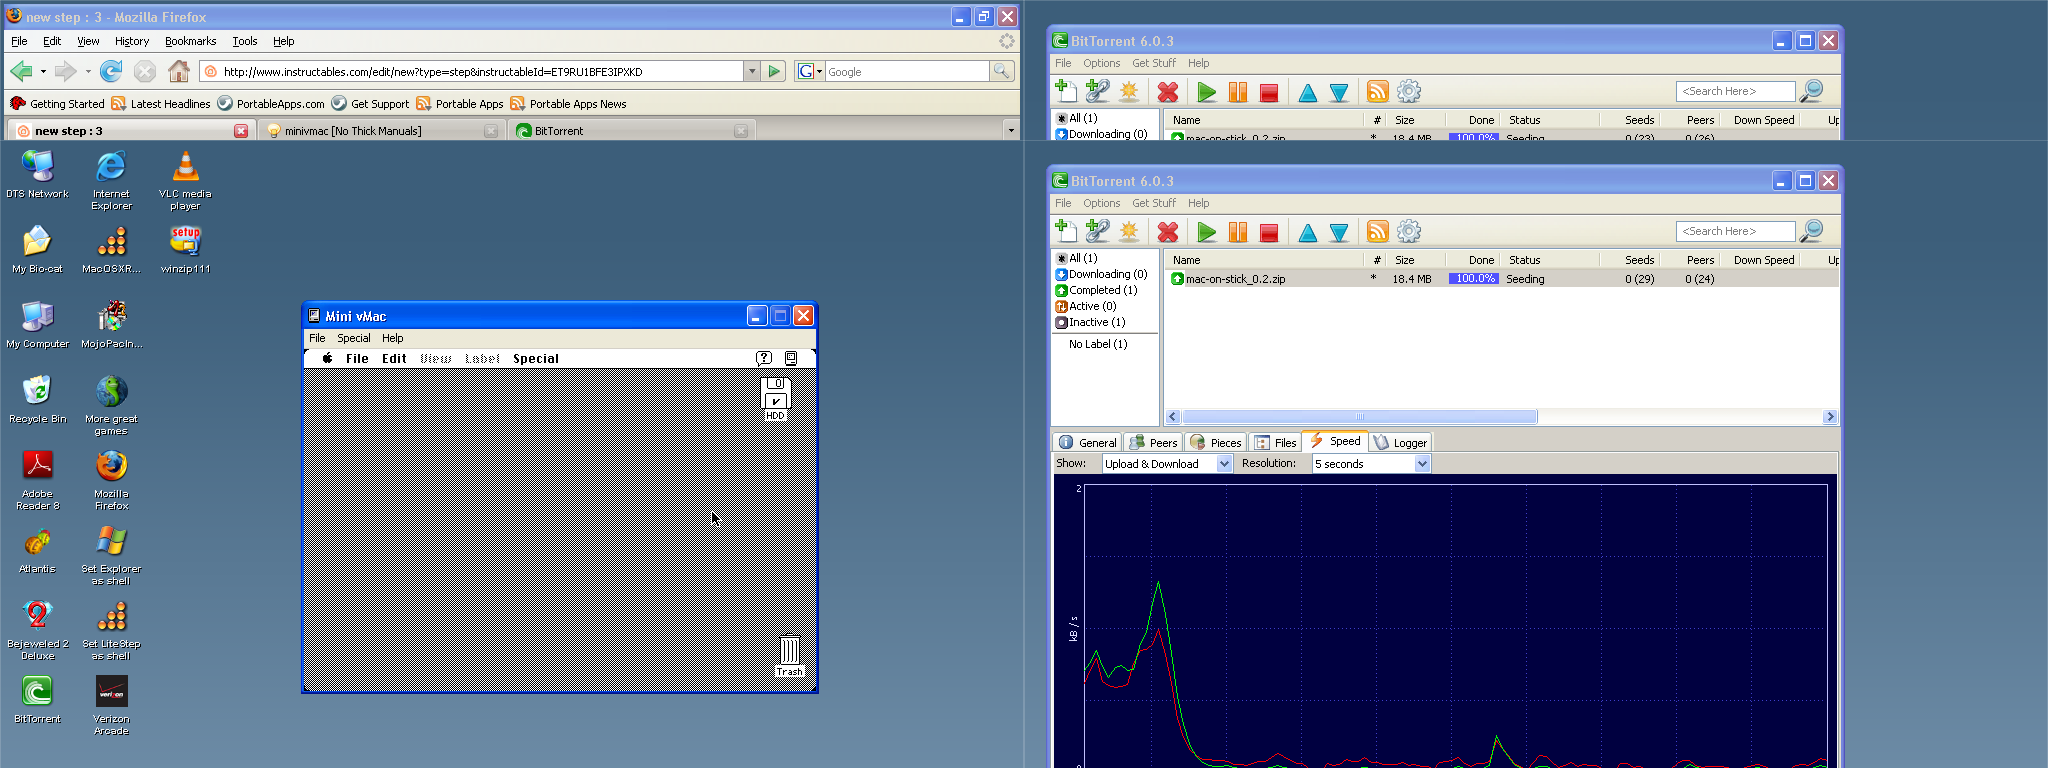The image size is (2048, 768).
Task: Open winzip111 setup icon
Action: click(185, 249)
